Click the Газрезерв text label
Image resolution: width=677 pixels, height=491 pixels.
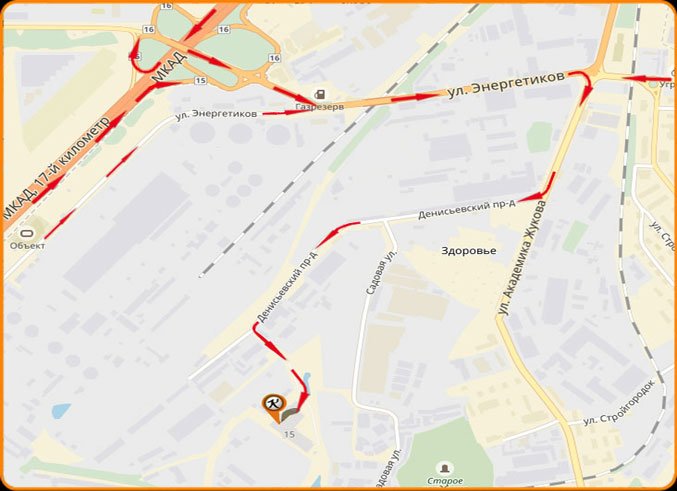point(320,107)
